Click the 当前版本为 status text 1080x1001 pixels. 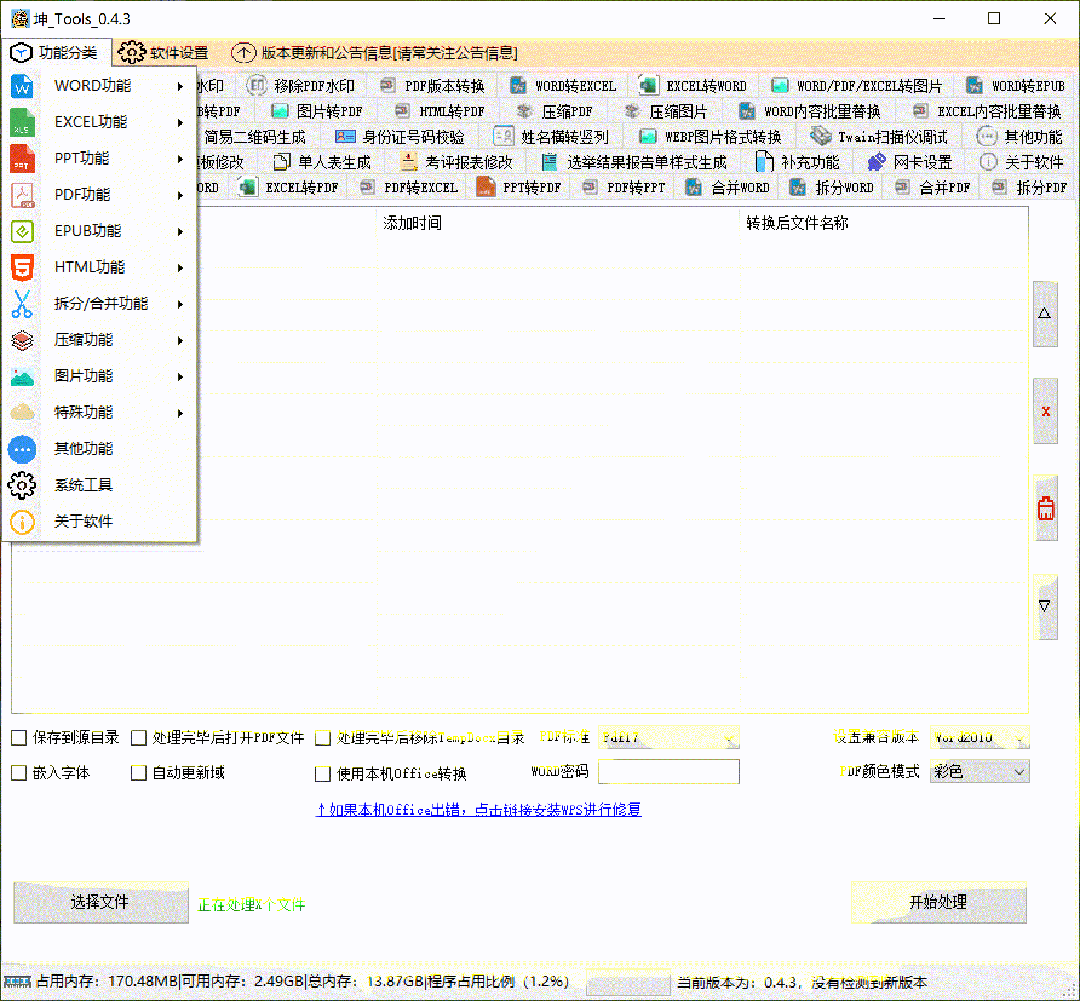[802, 982]
